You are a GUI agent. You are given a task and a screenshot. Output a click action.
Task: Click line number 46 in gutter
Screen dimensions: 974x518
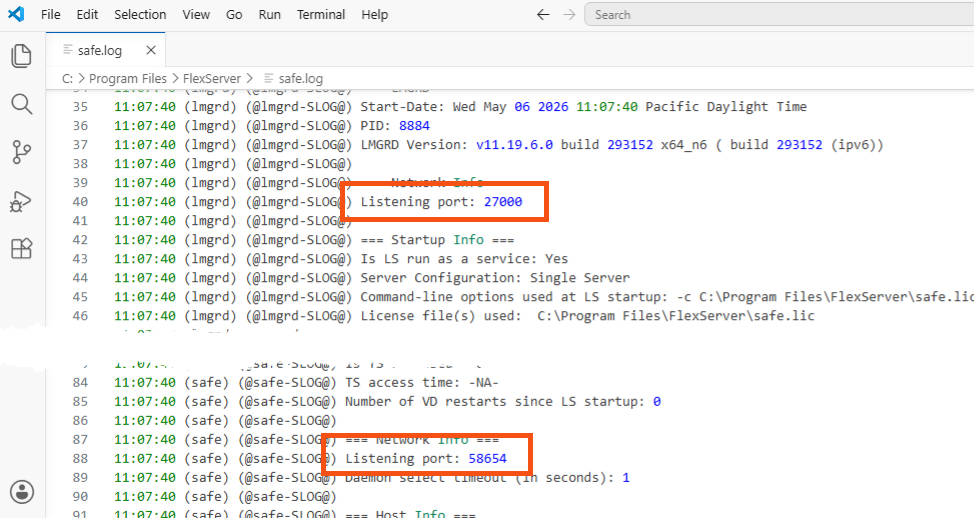click(80, 316)
